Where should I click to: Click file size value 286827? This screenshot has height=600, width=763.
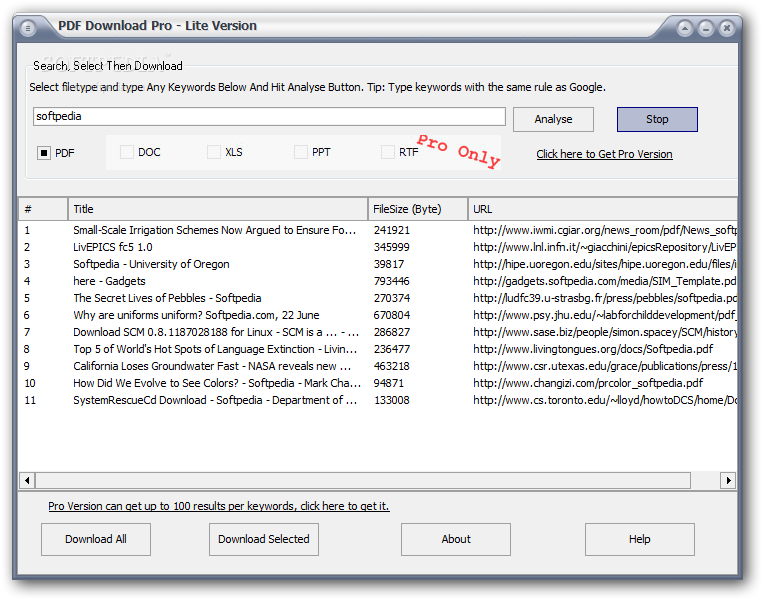coord(392,332)
